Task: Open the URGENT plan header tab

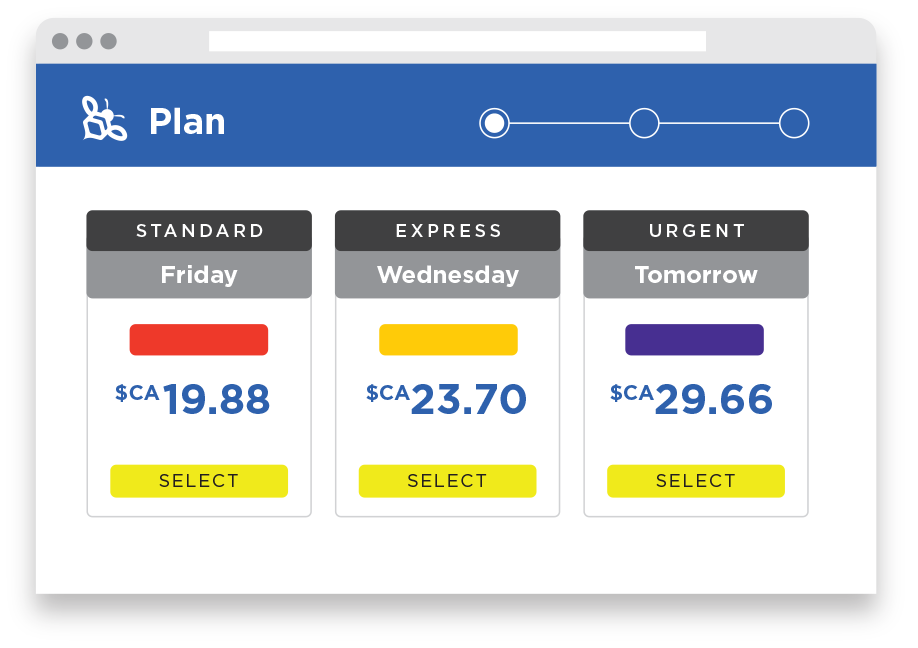Action: tap(696, 231)
